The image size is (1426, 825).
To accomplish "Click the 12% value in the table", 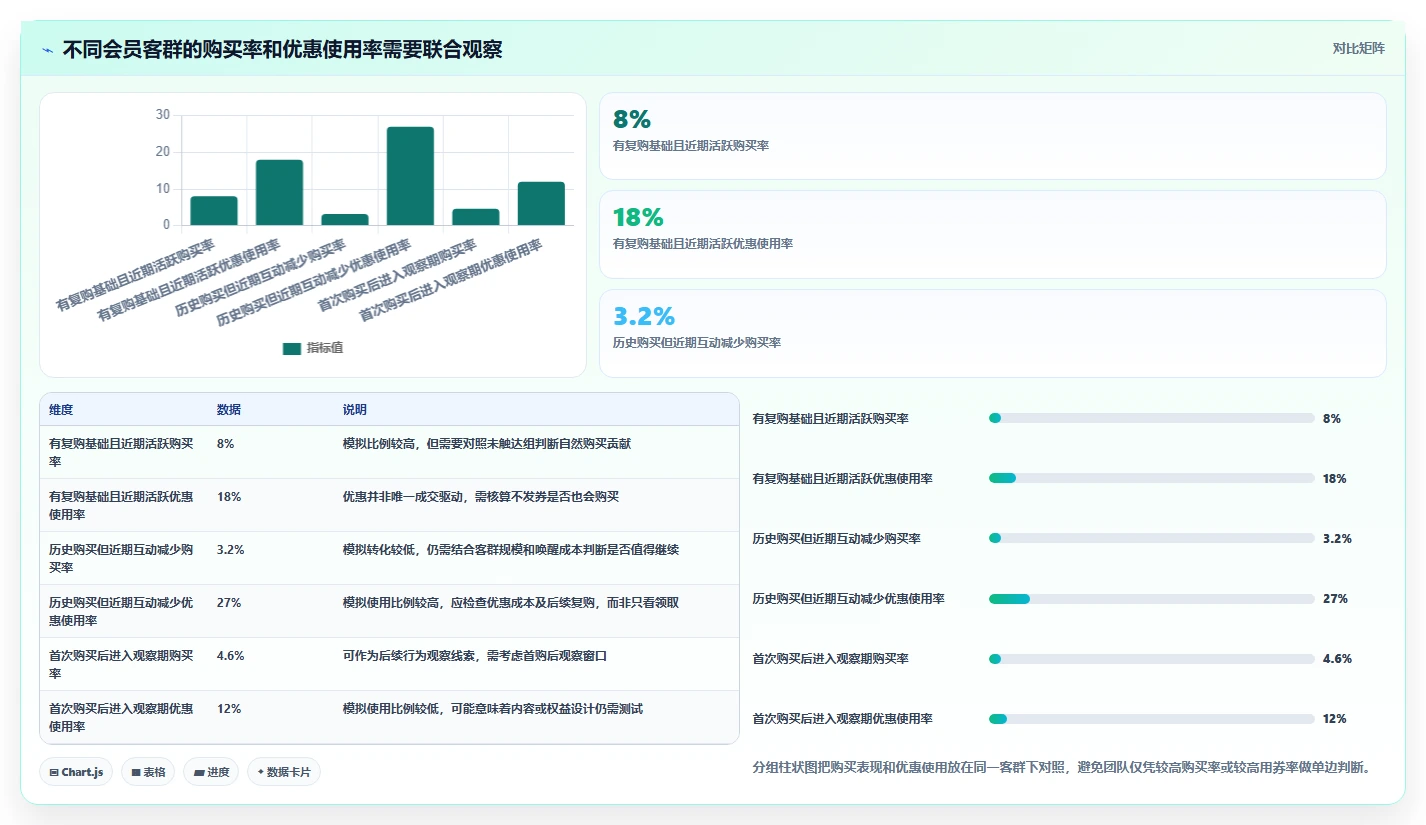I will point(229,709).
